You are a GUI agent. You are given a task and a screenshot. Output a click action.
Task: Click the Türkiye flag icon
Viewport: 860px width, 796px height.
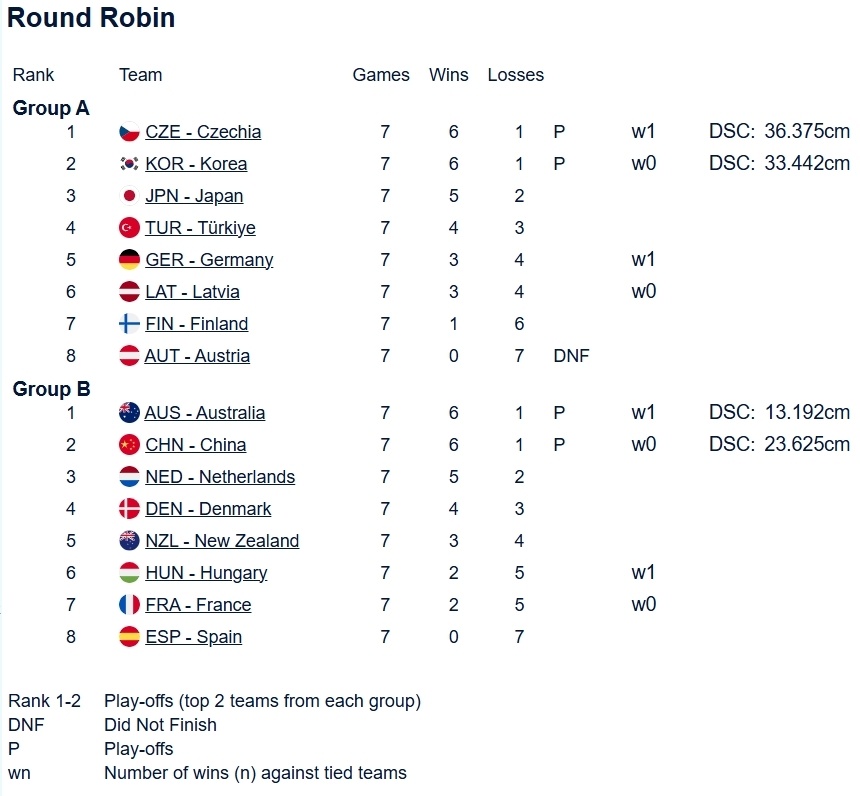click(x=129, y=228)
